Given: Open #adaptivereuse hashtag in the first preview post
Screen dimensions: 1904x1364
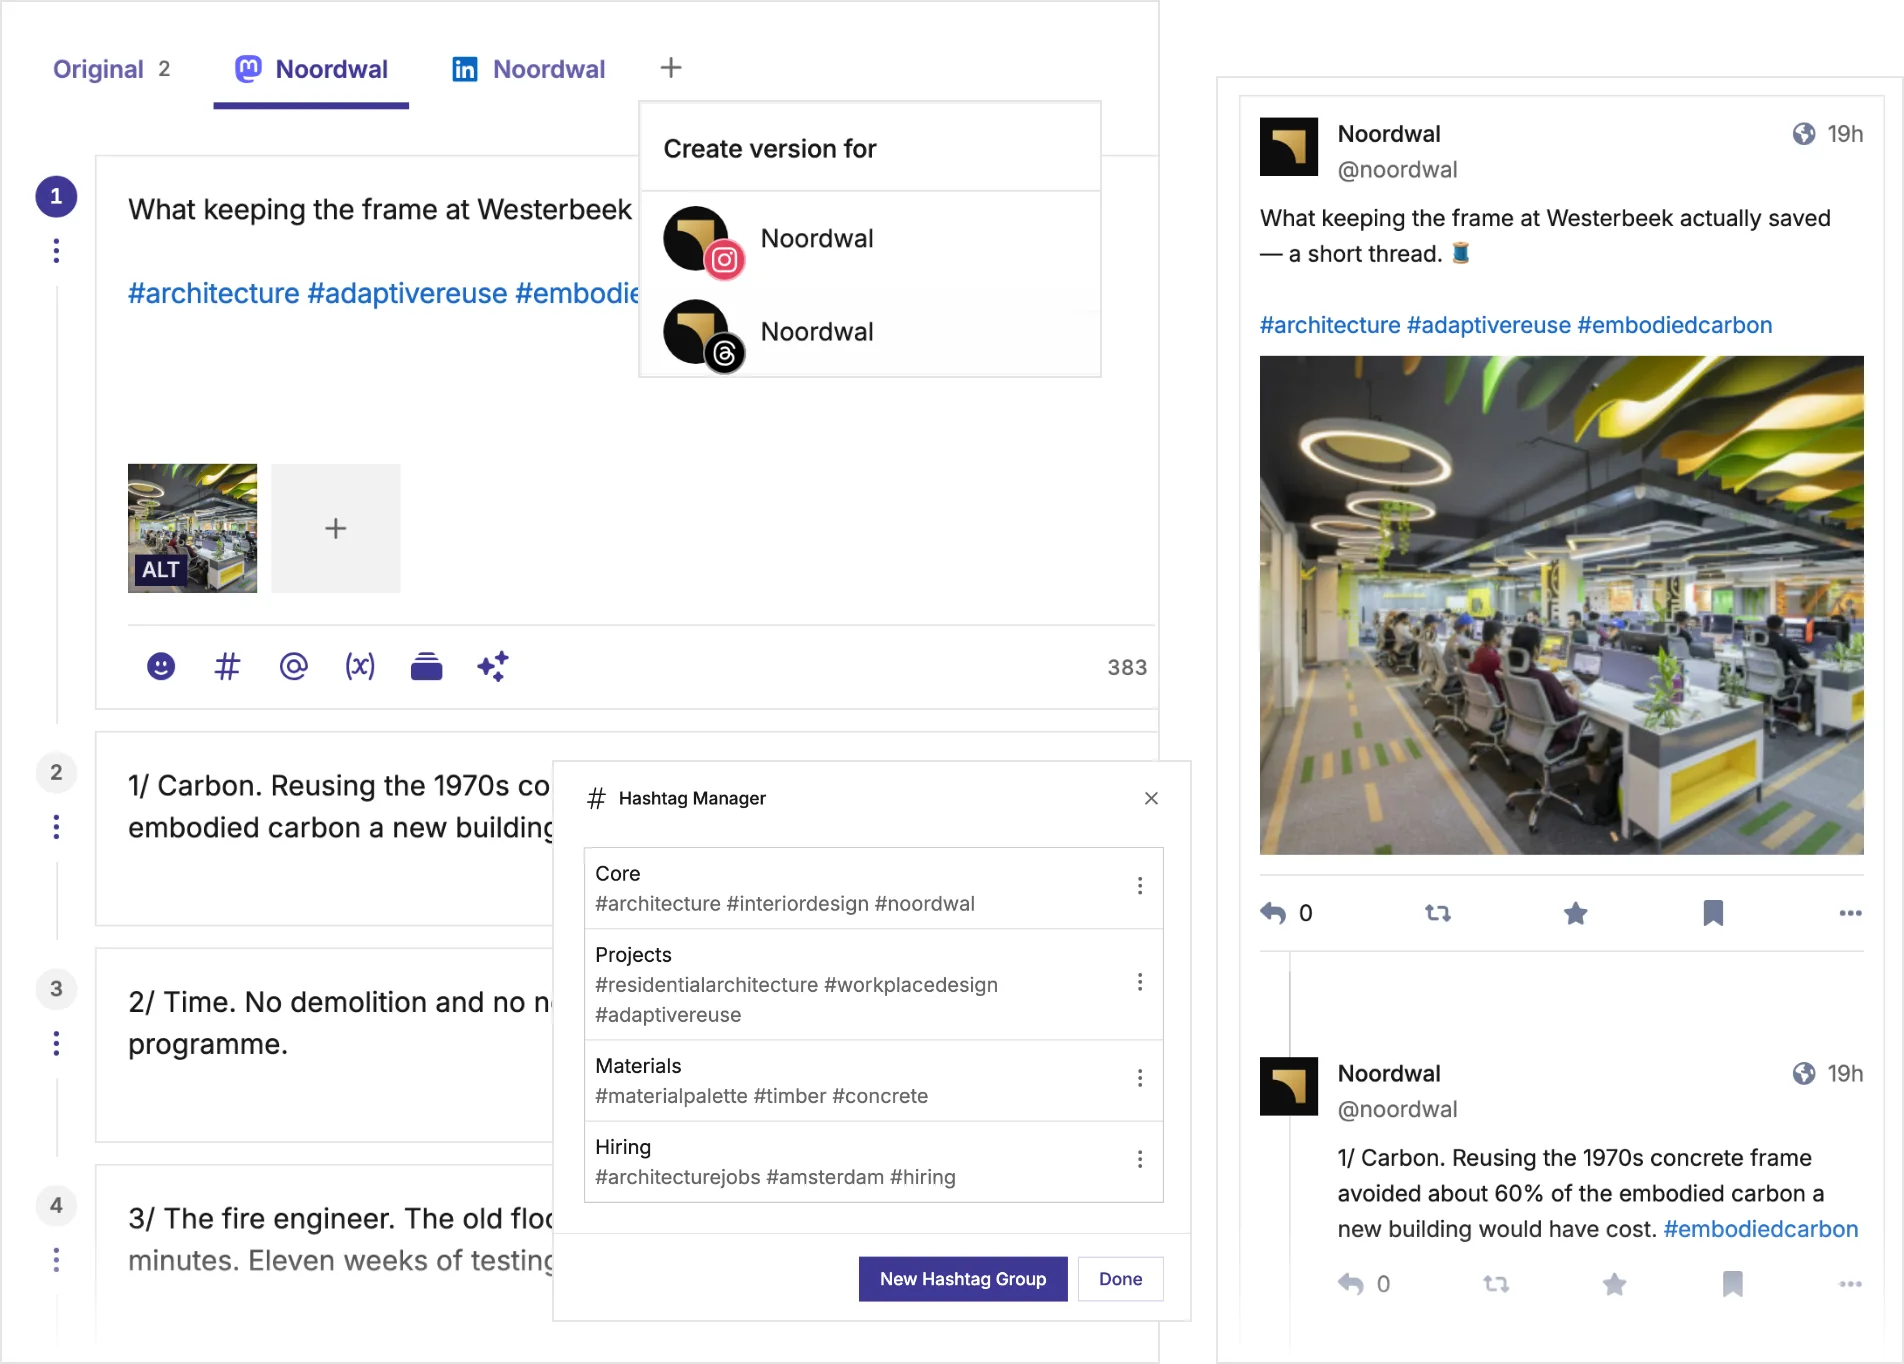Looking at the screenshot, I should pos(1488,325).
